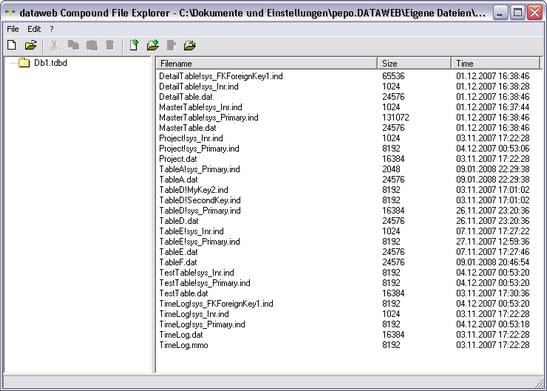Click the Db1.tdbd folder icon in tree
The image size is (547, 391).
(24, 63)
